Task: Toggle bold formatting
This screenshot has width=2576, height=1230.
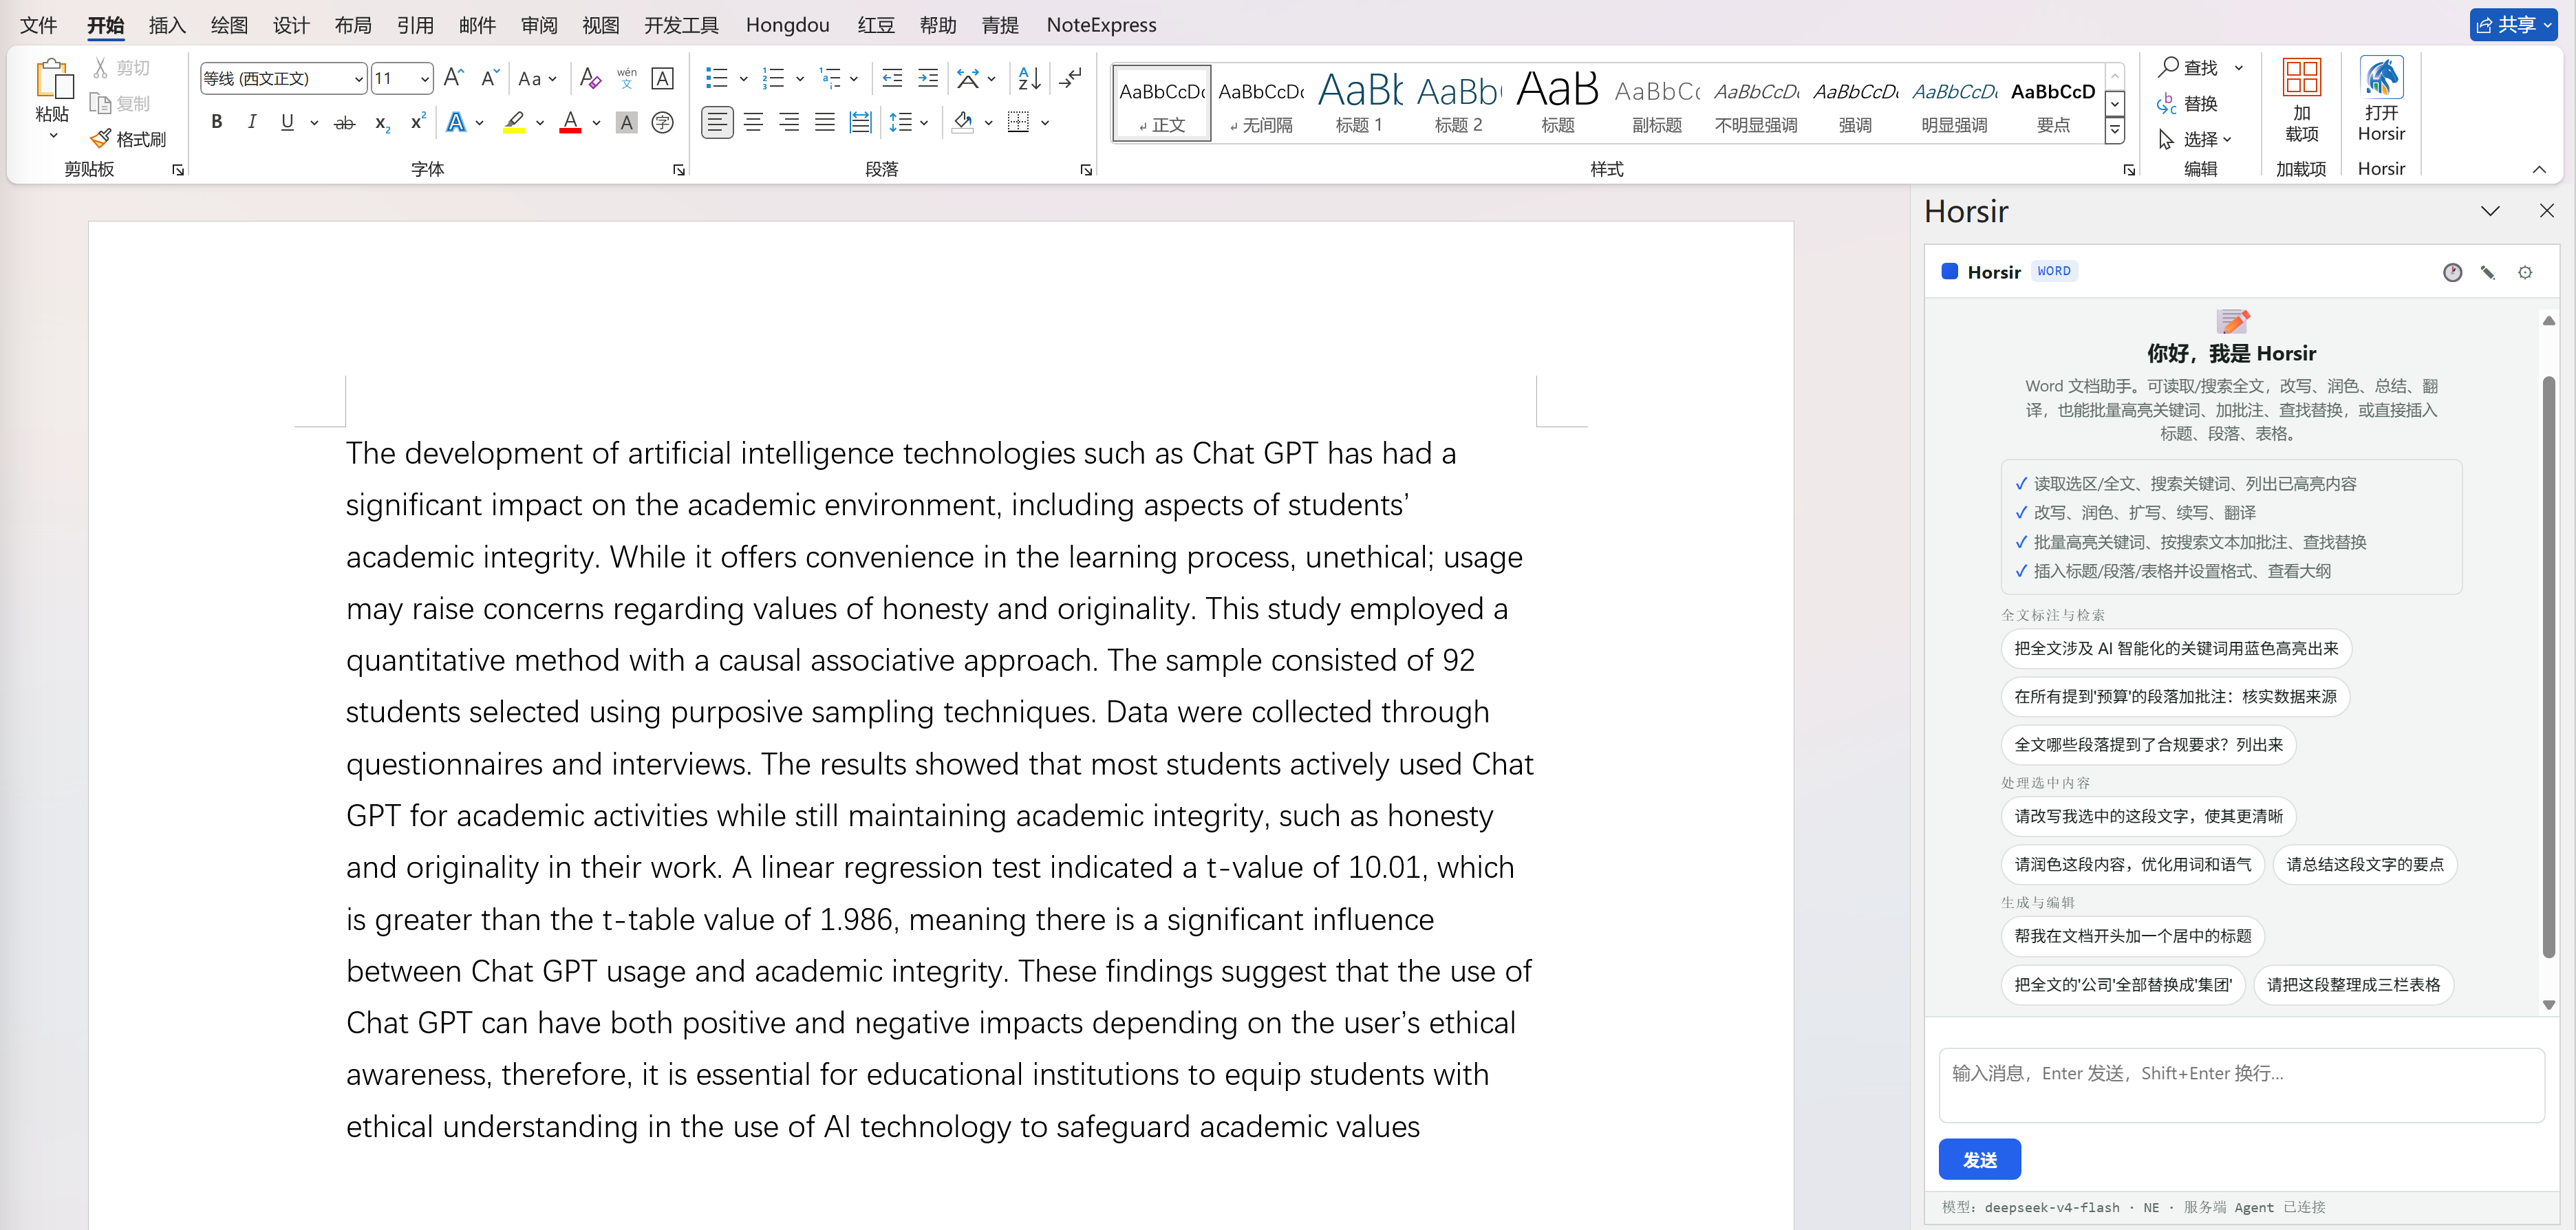Action: pyautogui.click(x=216, y=122)
